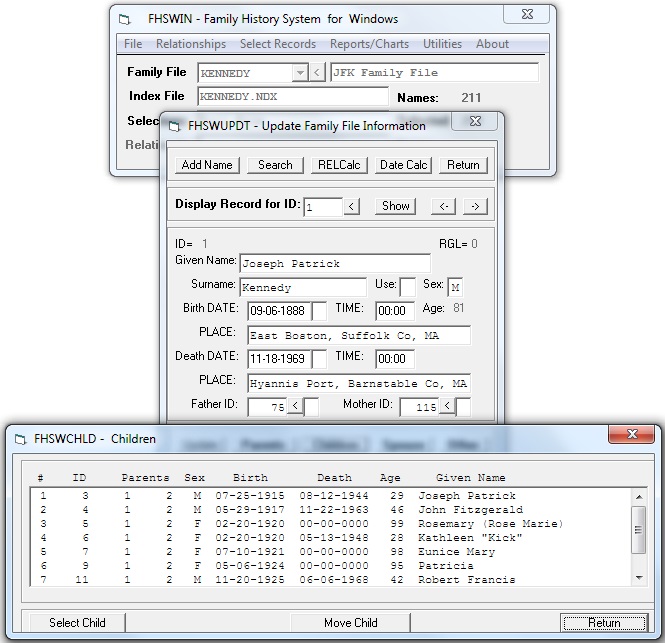Click the Death TIME field
The width and height of the screenshot is (665, 643).
[395, 359]
